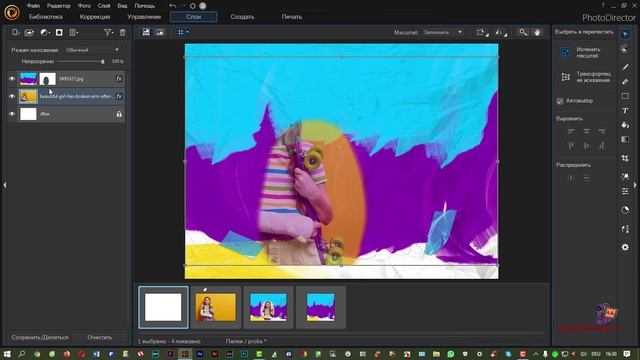Open the Файл menu
640x360 pixels.
[33, 6]
